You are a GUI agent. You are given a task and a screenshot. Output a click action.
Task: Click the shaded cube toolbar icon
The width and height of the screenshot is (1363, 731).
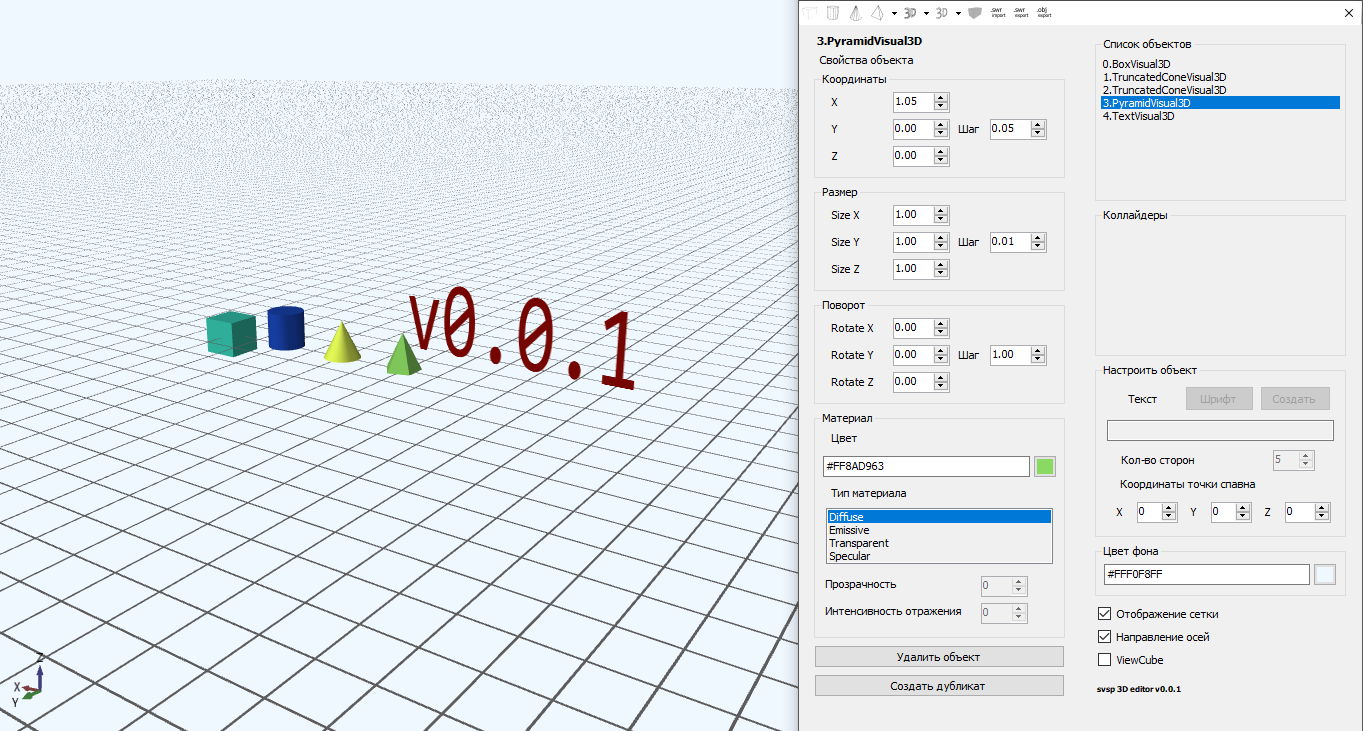coord(974,13)
